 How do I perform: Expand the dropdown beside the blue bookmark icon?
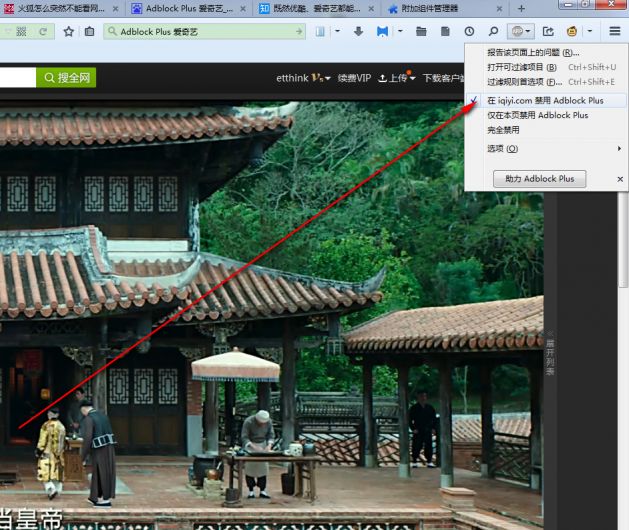click(400, 31)
